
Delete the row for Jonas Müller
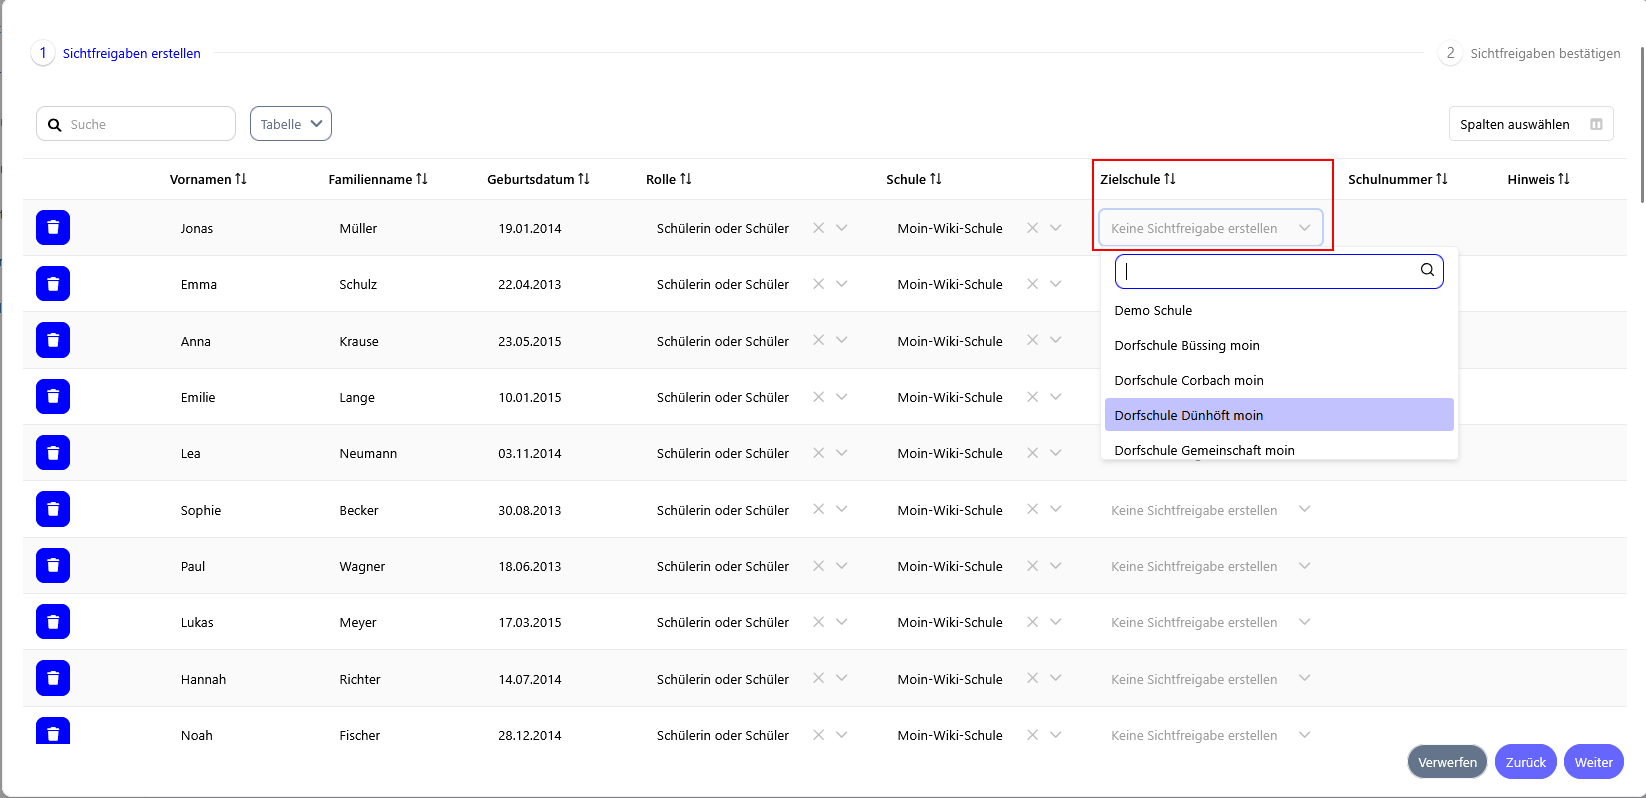tap(53, 228)
